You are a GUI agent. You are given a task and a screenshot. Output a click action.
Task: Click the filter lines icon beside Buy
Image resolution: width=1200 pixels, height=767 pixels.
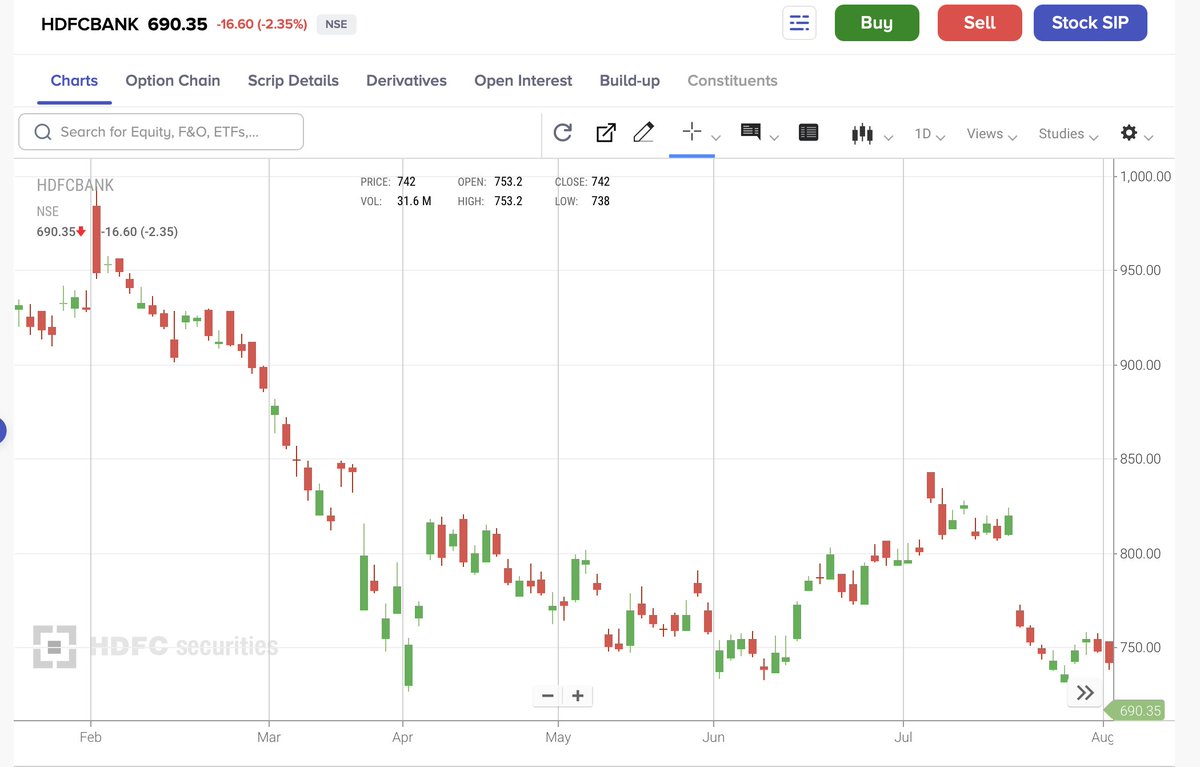[x=799, y=23]
